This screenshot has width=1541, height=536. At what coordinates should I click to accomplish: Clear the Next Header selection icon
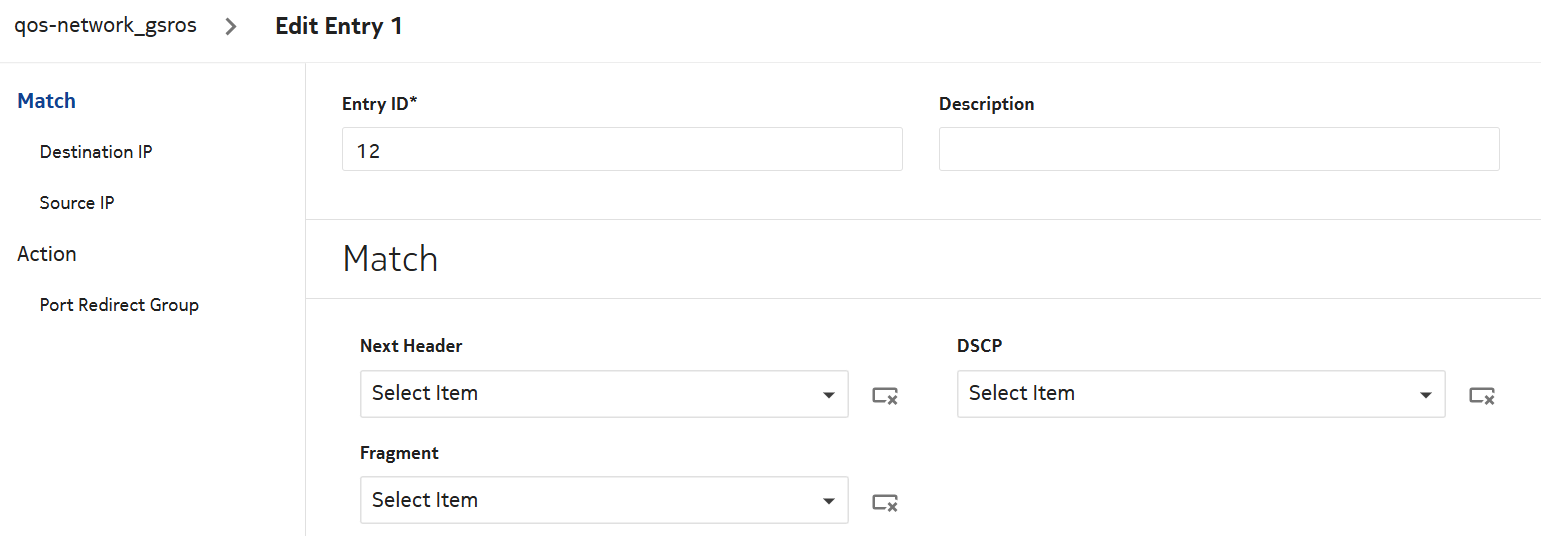[884, 395]
